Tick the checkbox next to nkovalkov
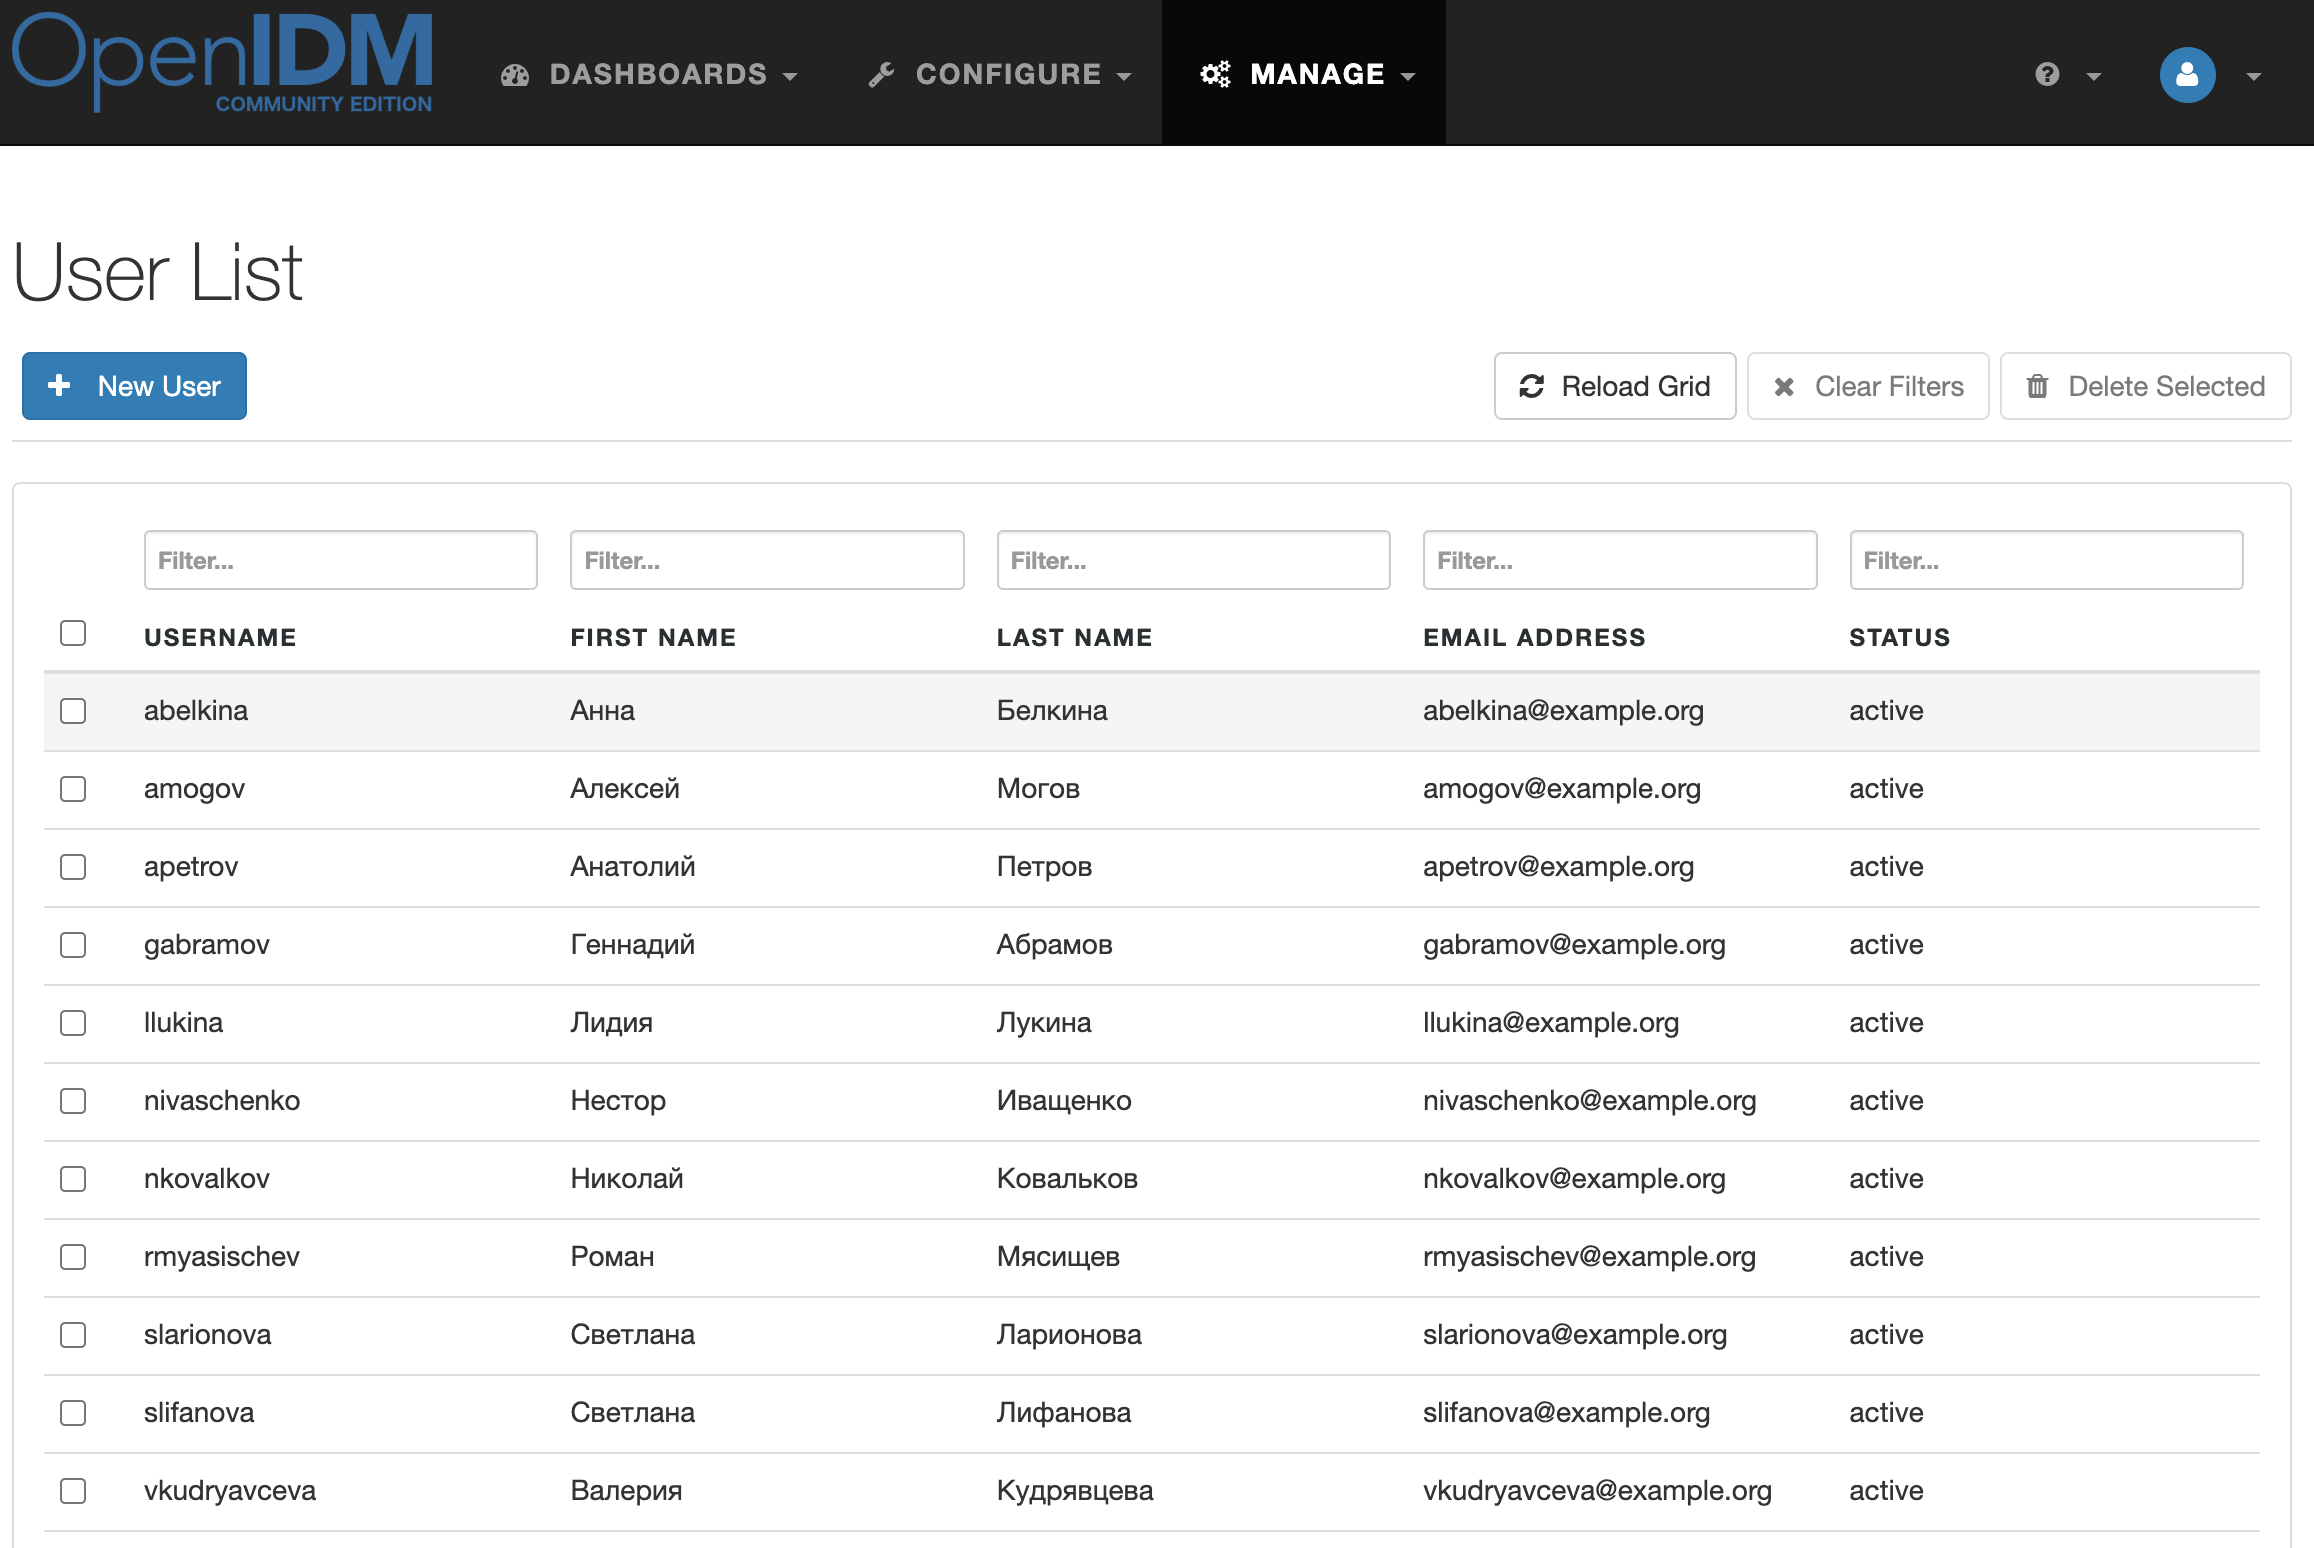 [73, 1179]
